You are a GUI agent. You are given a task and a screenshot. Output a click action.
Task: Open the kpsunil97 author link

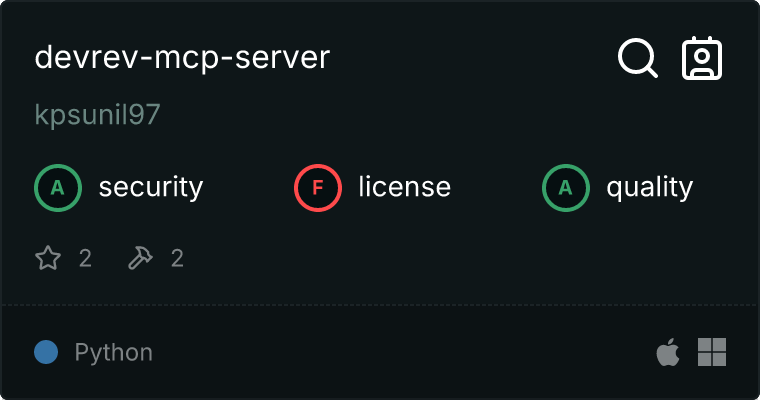pos(97,115)
